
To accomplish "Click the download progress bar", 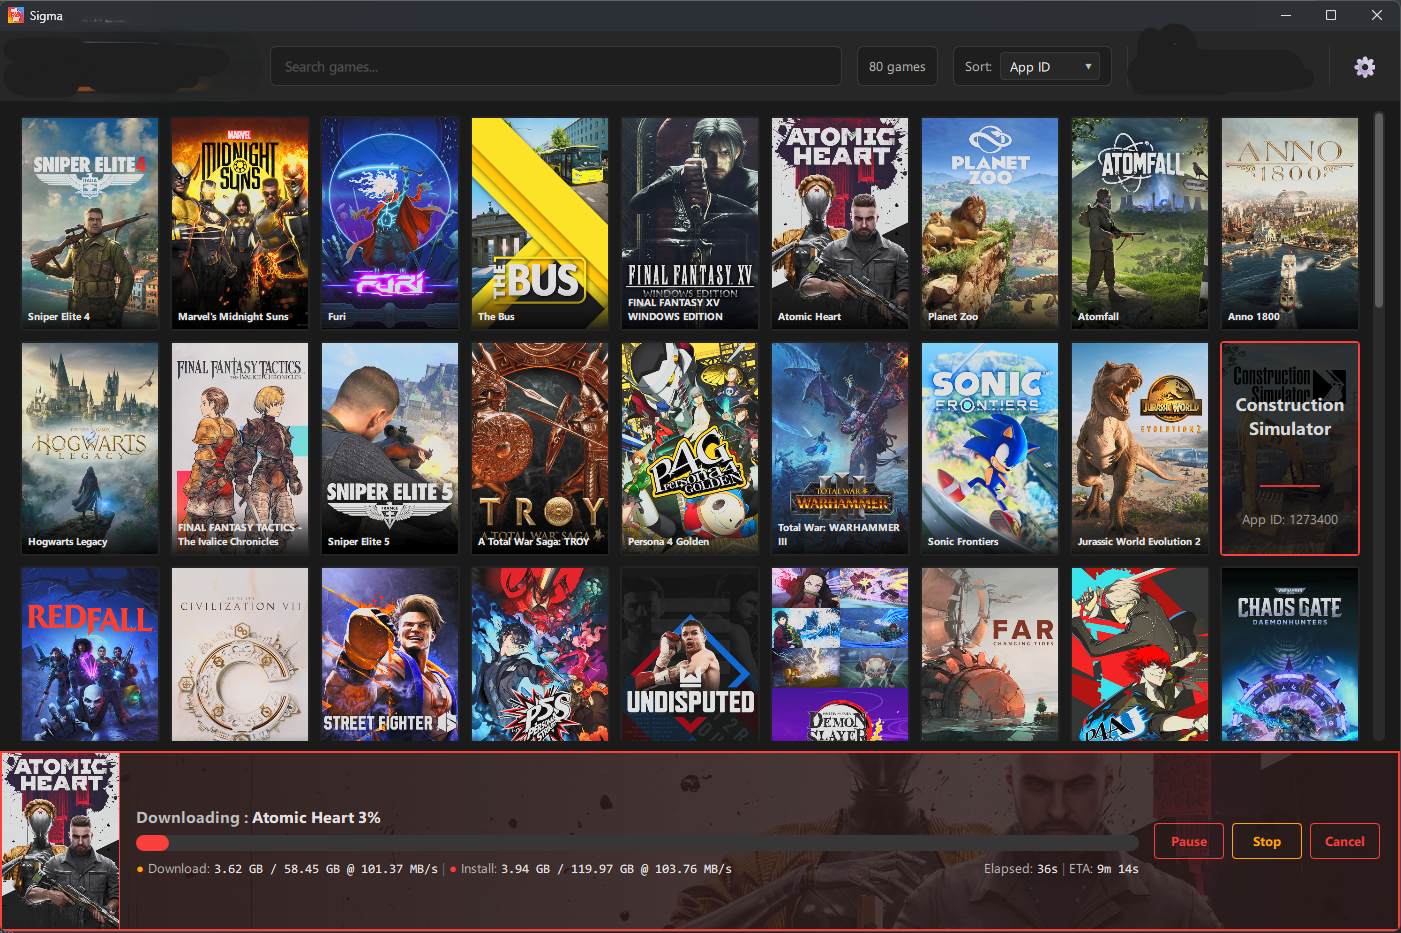I will [x=637, y=843].
